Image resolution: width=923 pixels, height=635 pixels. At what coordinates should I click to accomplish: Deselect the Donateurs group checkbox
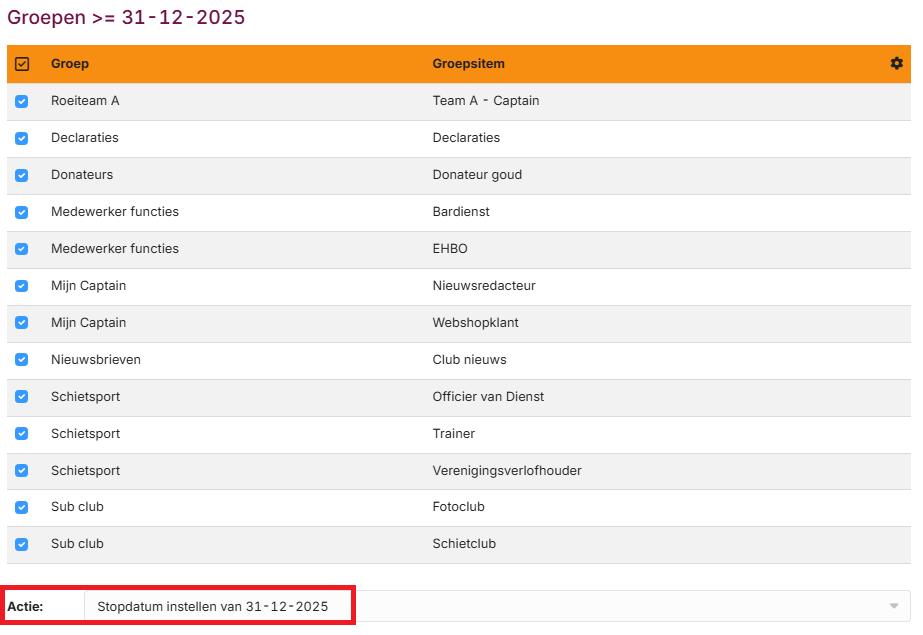(21, 175)
